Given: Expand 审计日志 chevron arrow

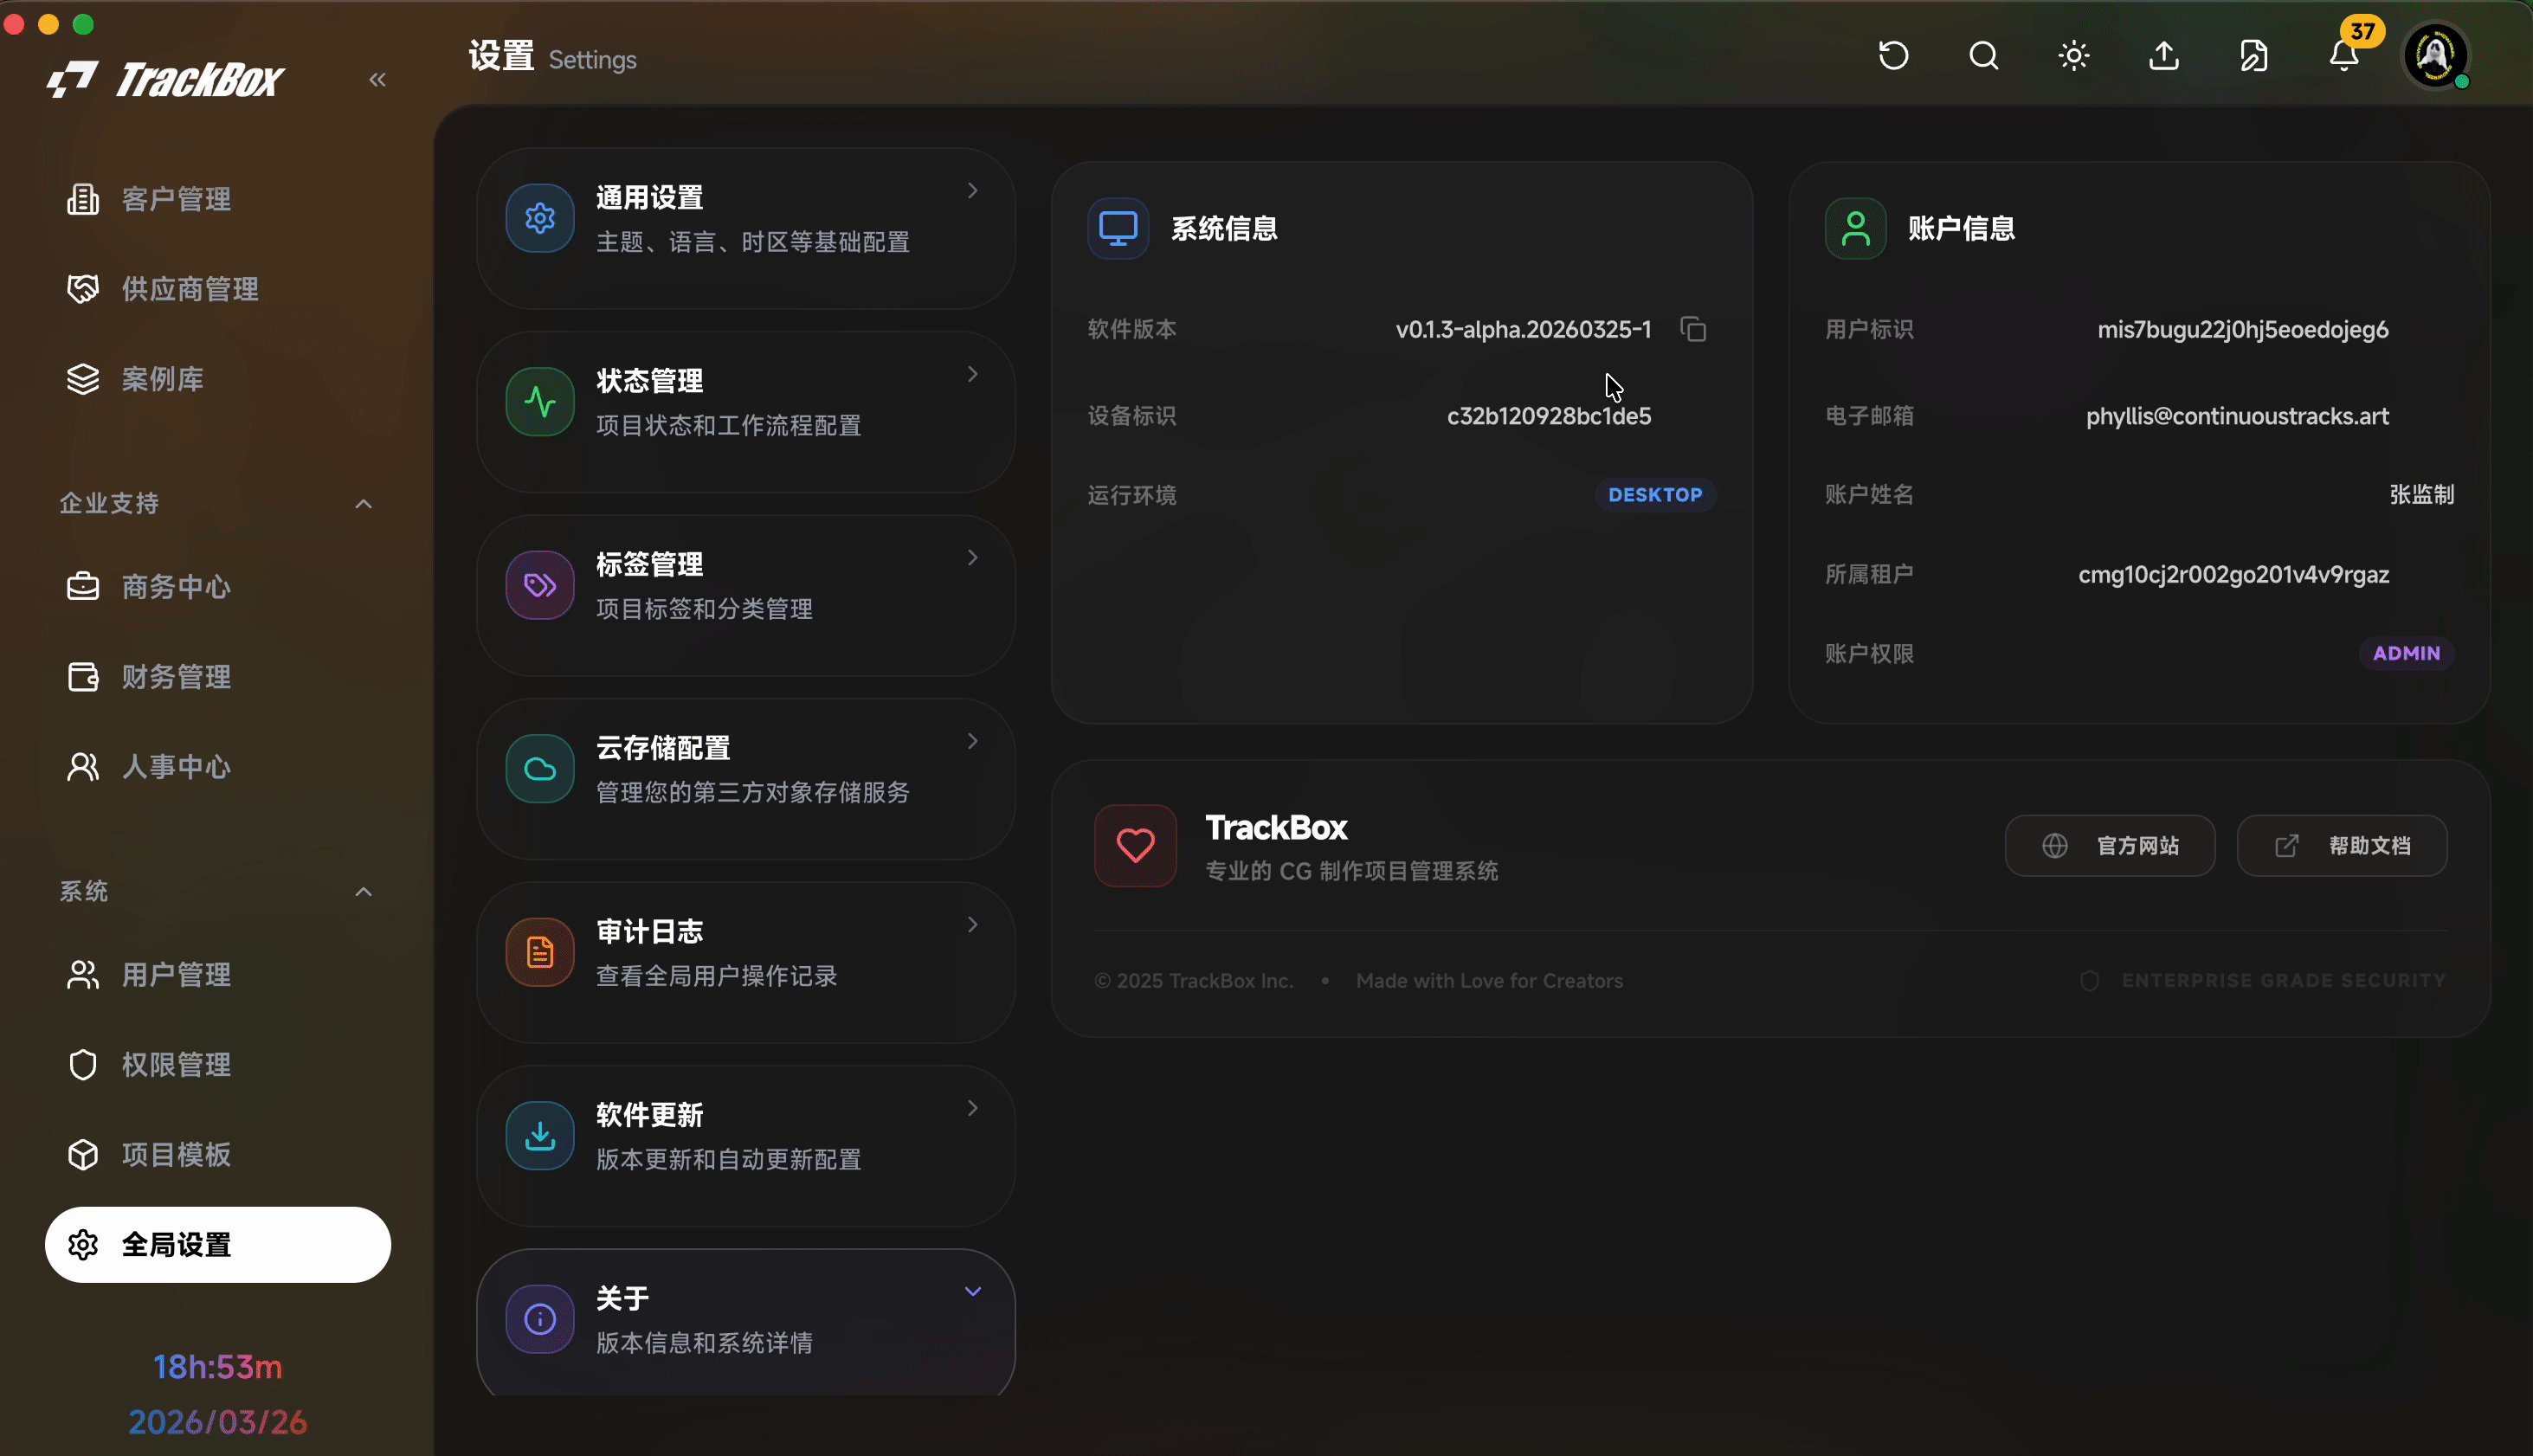Looking at the screenshot, I should (x=972, y=924).
